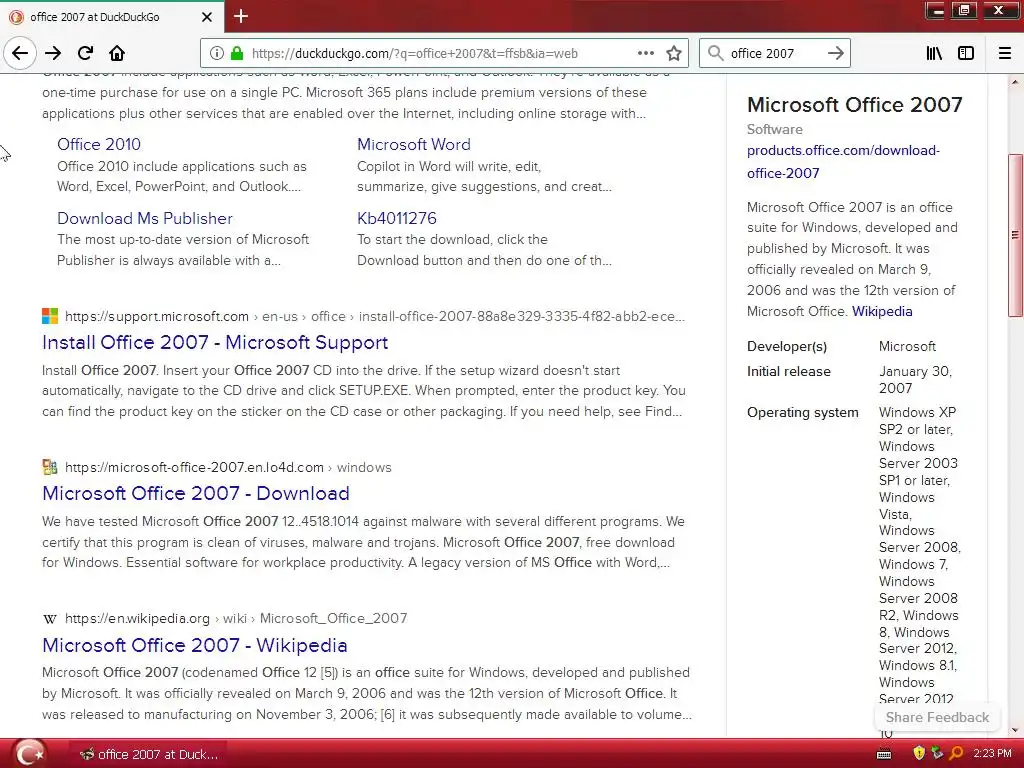Open the Wikipedia link in info panel
This screenshot has height=768, width=1024.
(x=882, y=312)
